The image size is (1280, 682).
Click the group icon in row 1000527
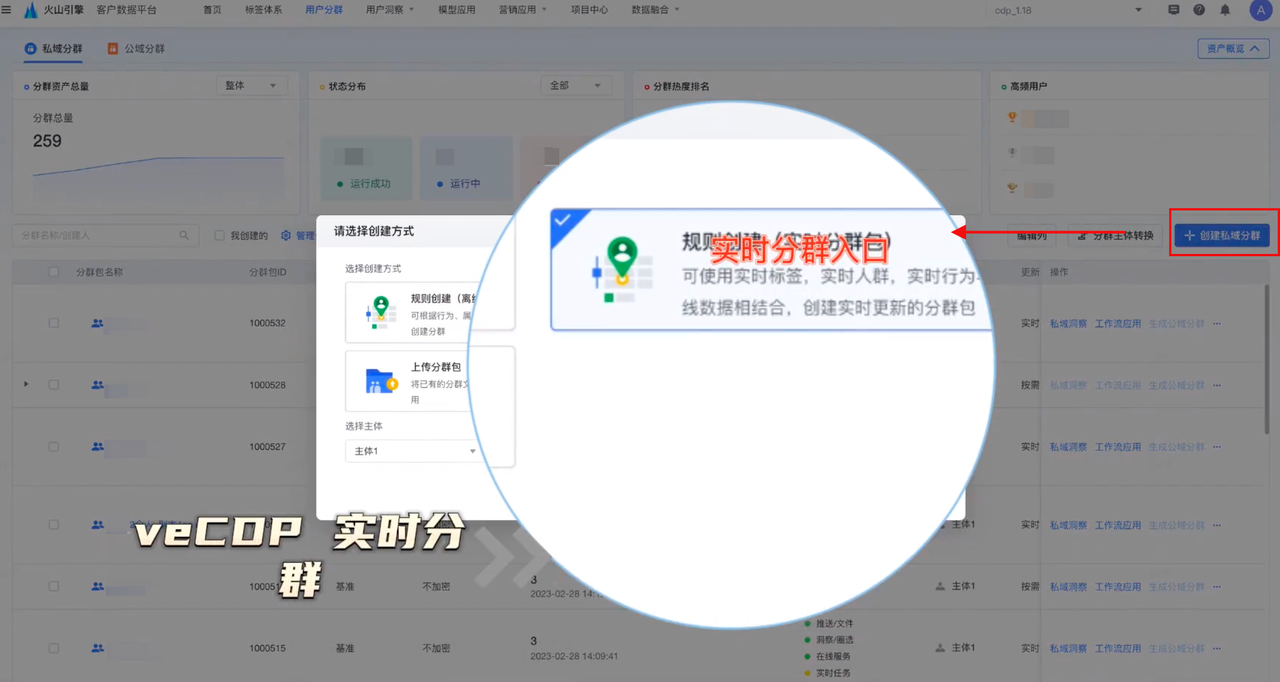(97, 447)
